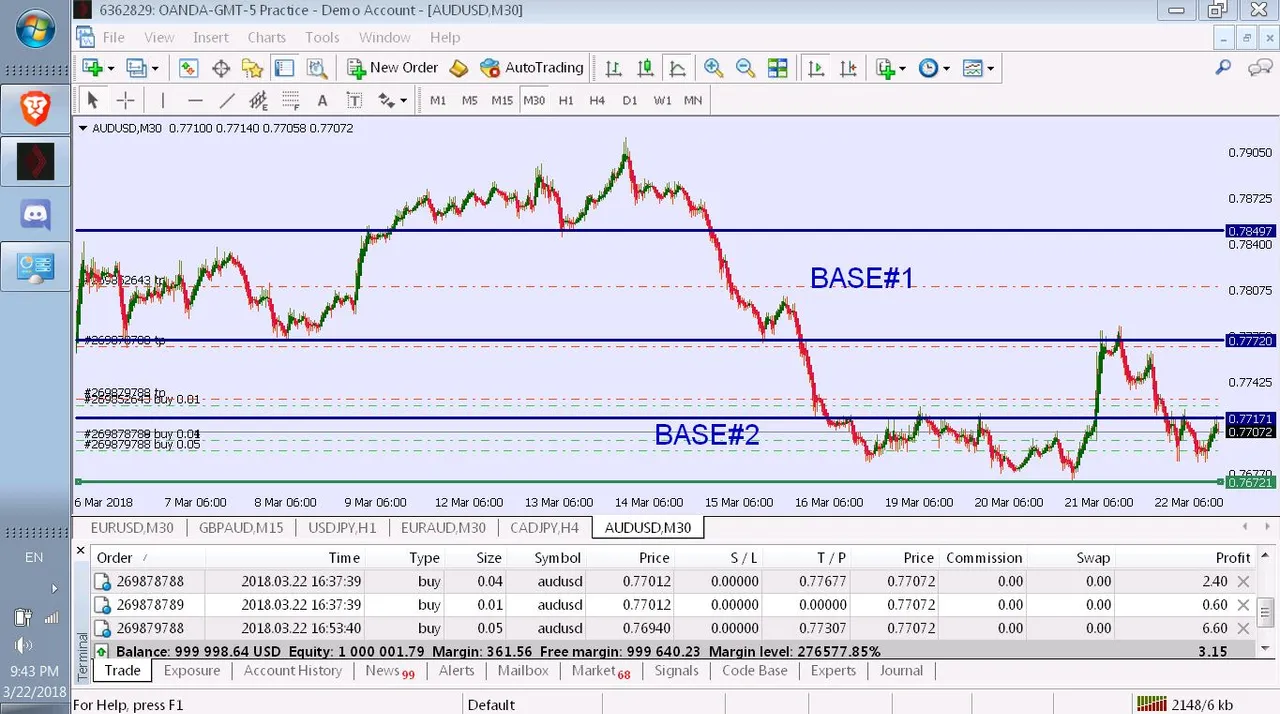Switch timeframe to M5

pos(470,100)
